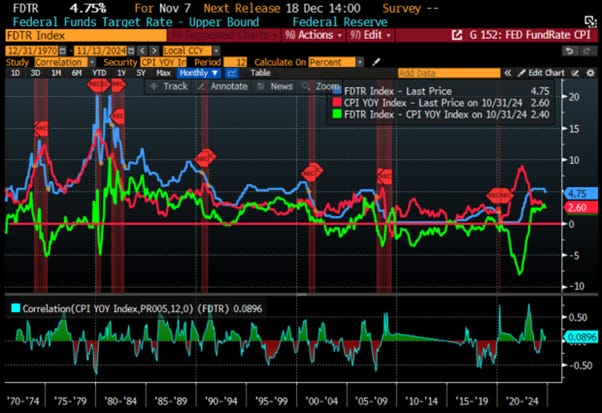The width and height of the screenshot is (602, 413).
Task: Shift the date range backward with left arrow
Action: [x=142, y=51]
